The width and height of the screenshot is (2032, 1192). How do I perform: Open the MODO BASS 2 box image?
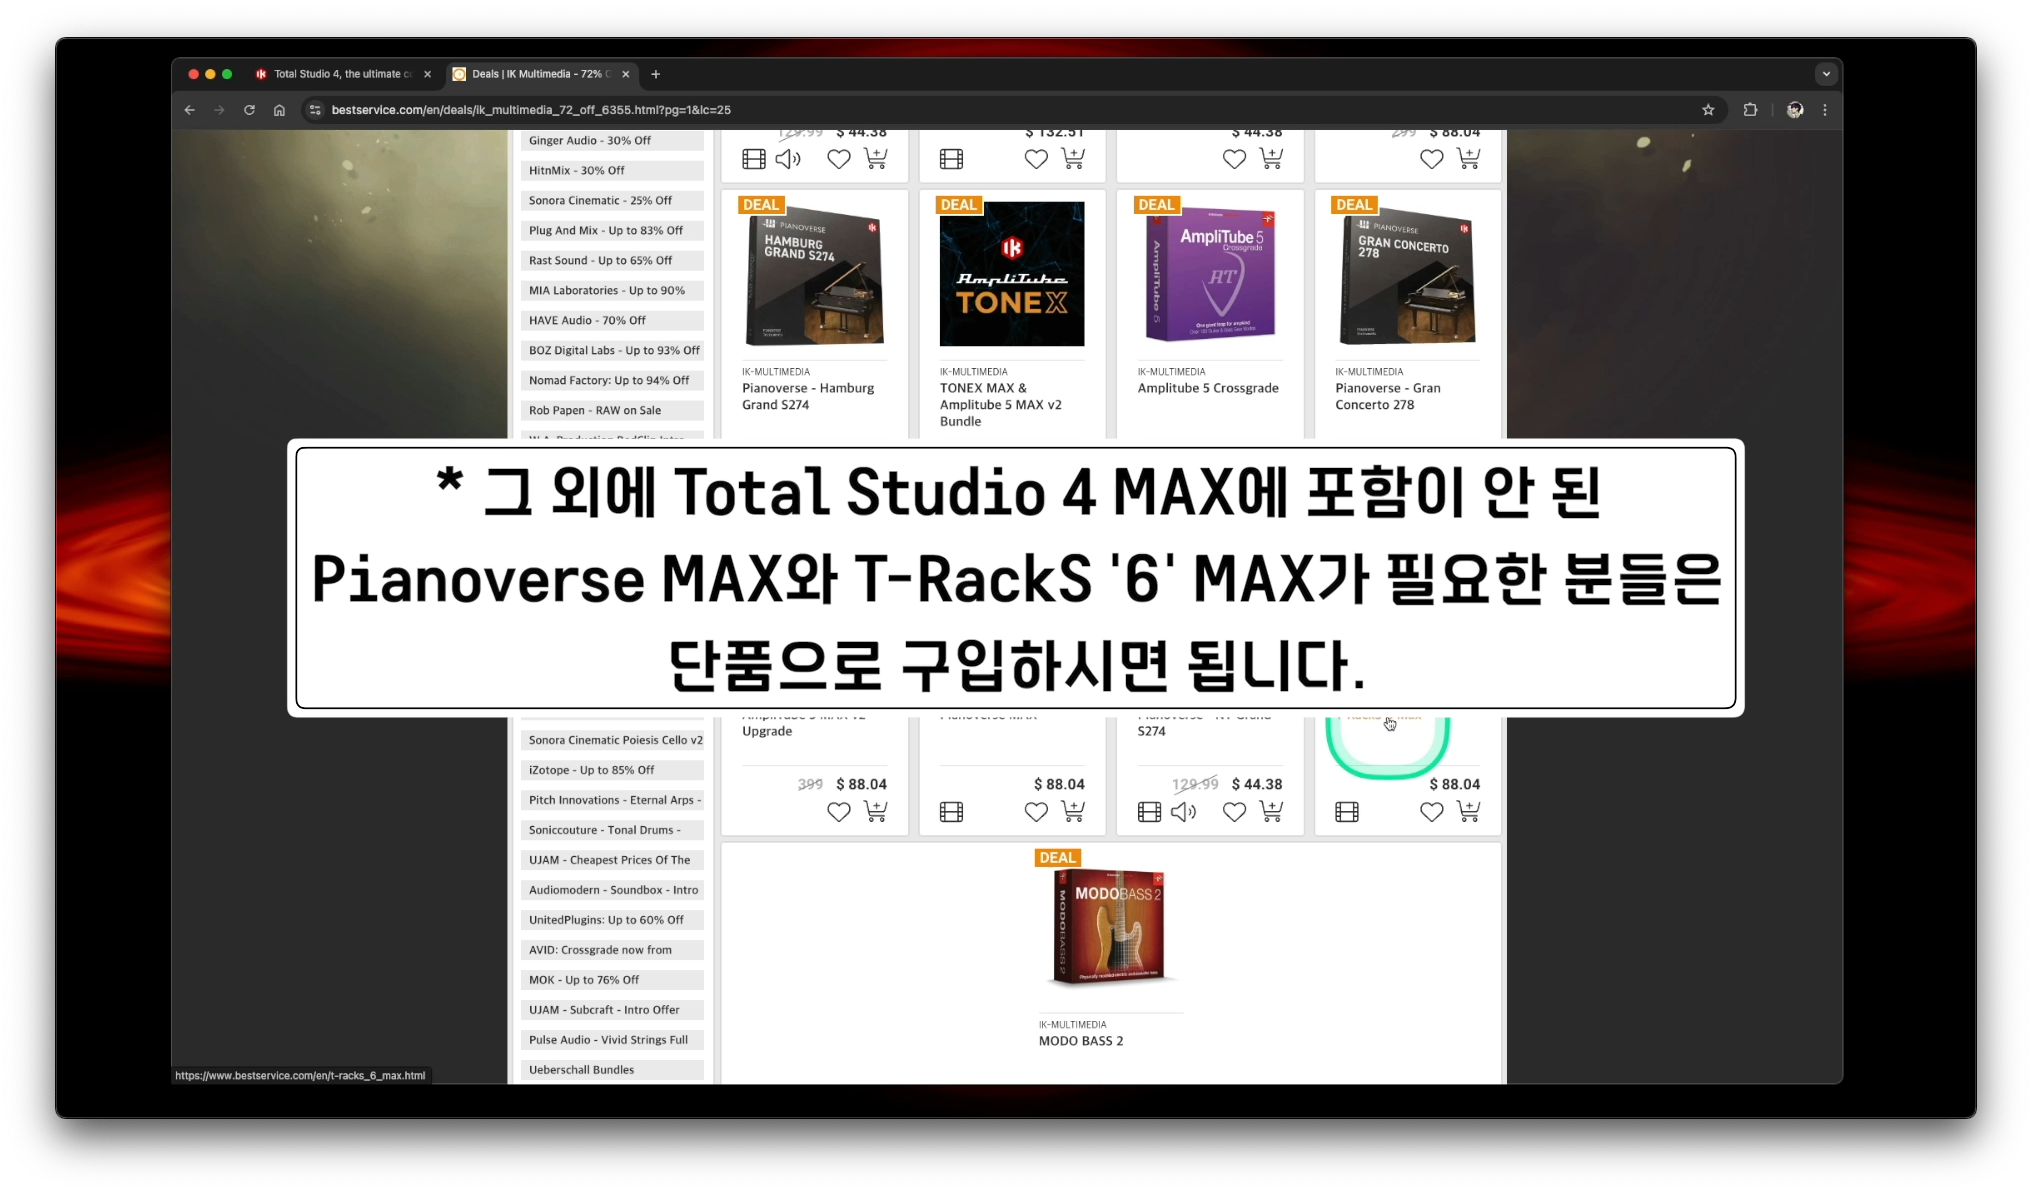tap(1110, 928)
